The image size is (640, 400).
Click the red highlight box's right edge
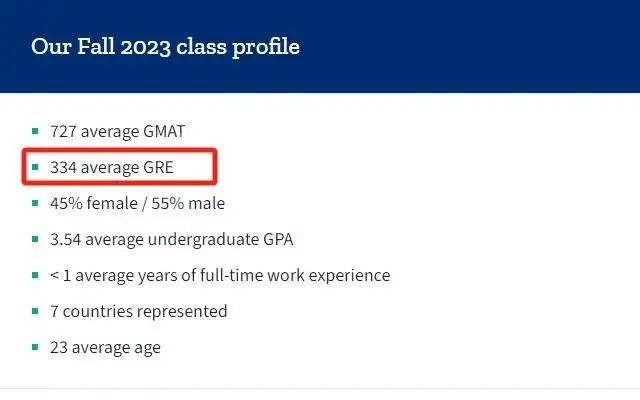pyautogui.click(x=214, y=168)
